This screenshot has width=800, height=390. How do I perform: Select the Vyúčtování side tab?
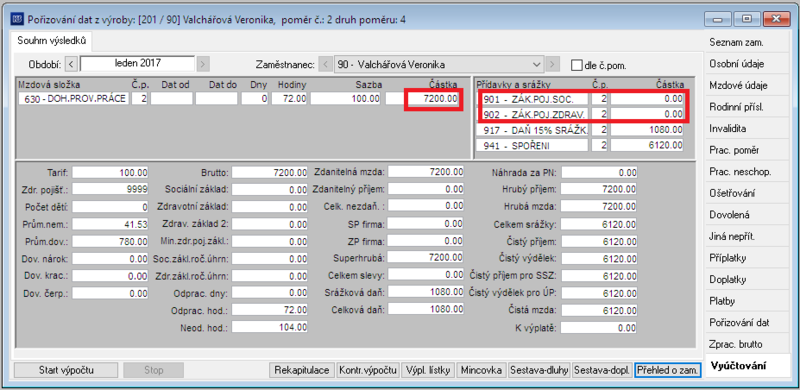(x=748, y=366)
